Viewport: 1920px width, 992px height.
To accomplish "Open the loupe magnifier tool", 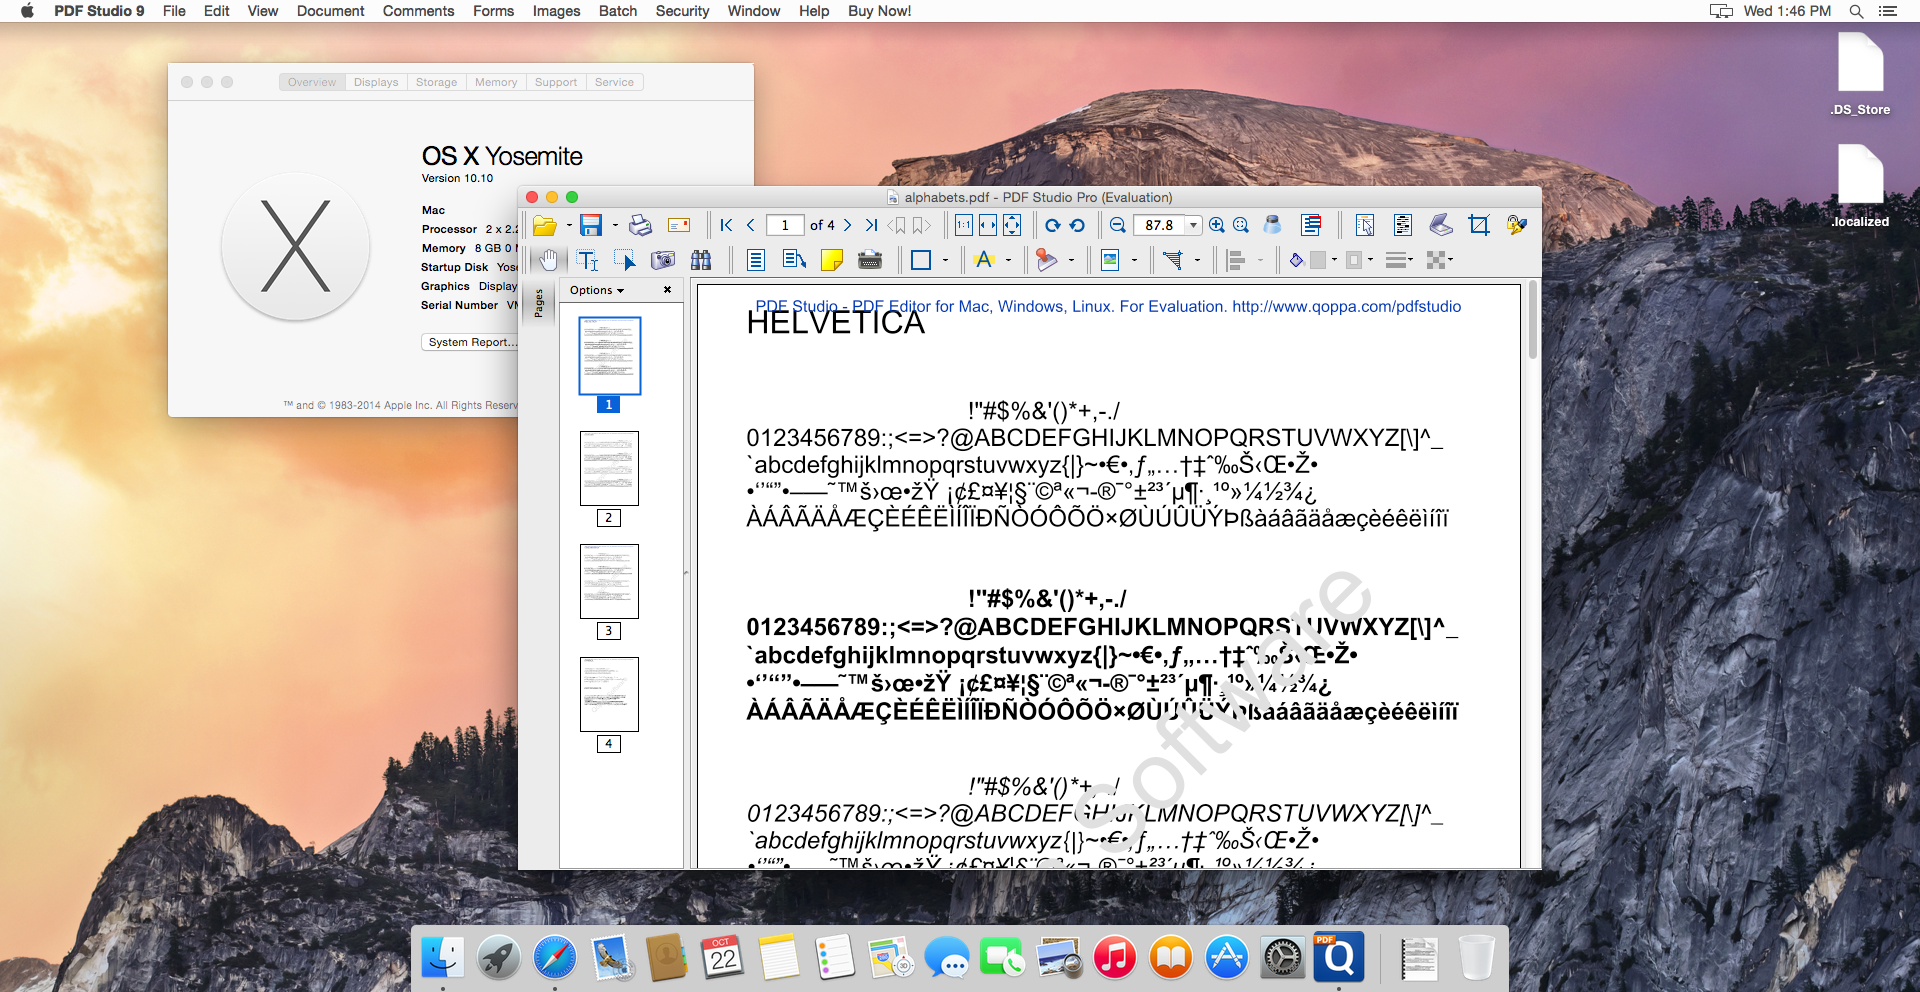I will pyautogui.click(x=1272, y=225).
